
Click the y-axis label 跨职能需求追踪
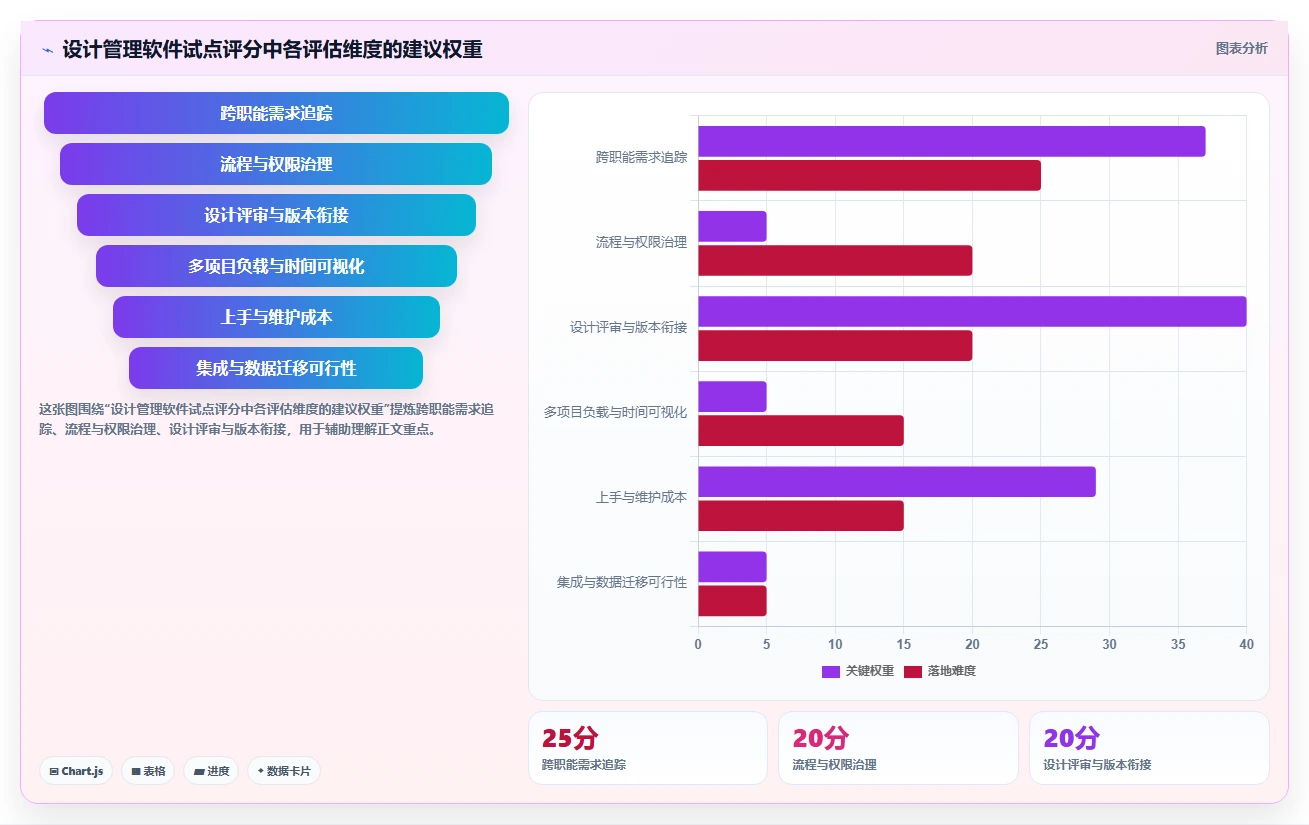click(x=641, y=157)
